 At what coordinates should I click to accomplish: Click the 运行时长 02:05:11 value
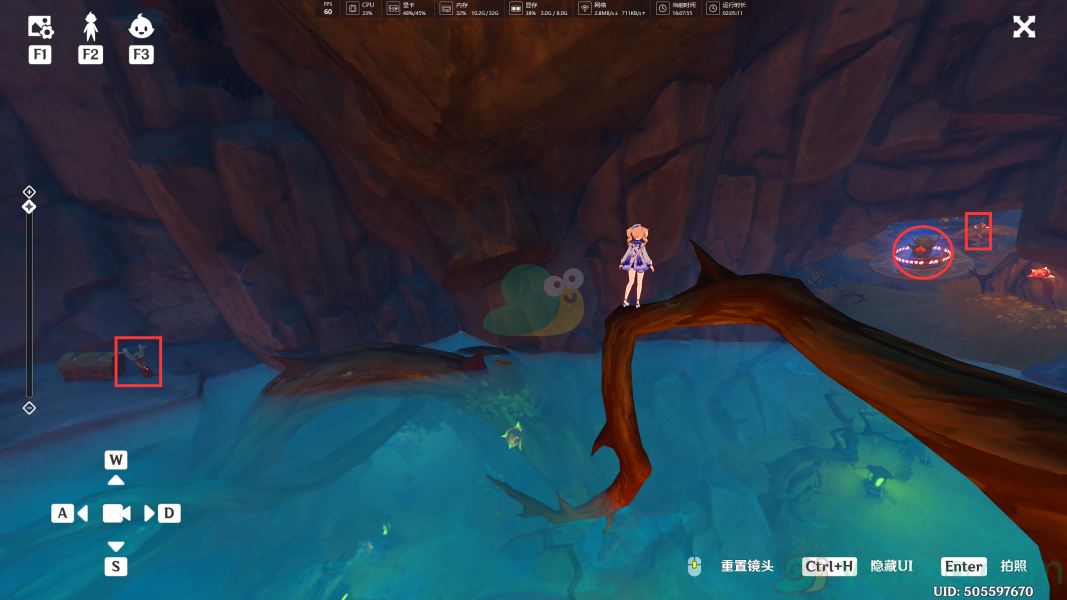(732, 13)
